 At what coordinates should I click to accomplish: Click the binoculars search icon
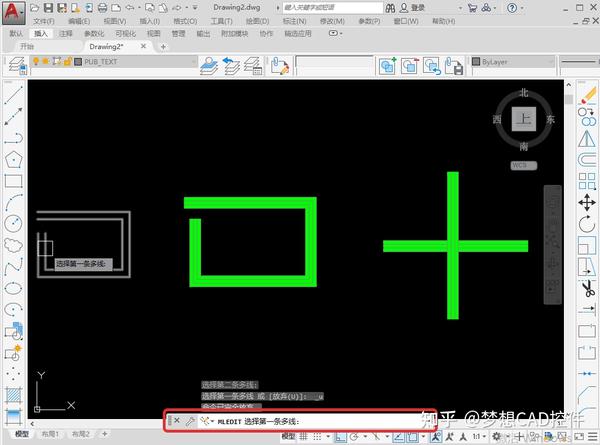click(390, 8)
